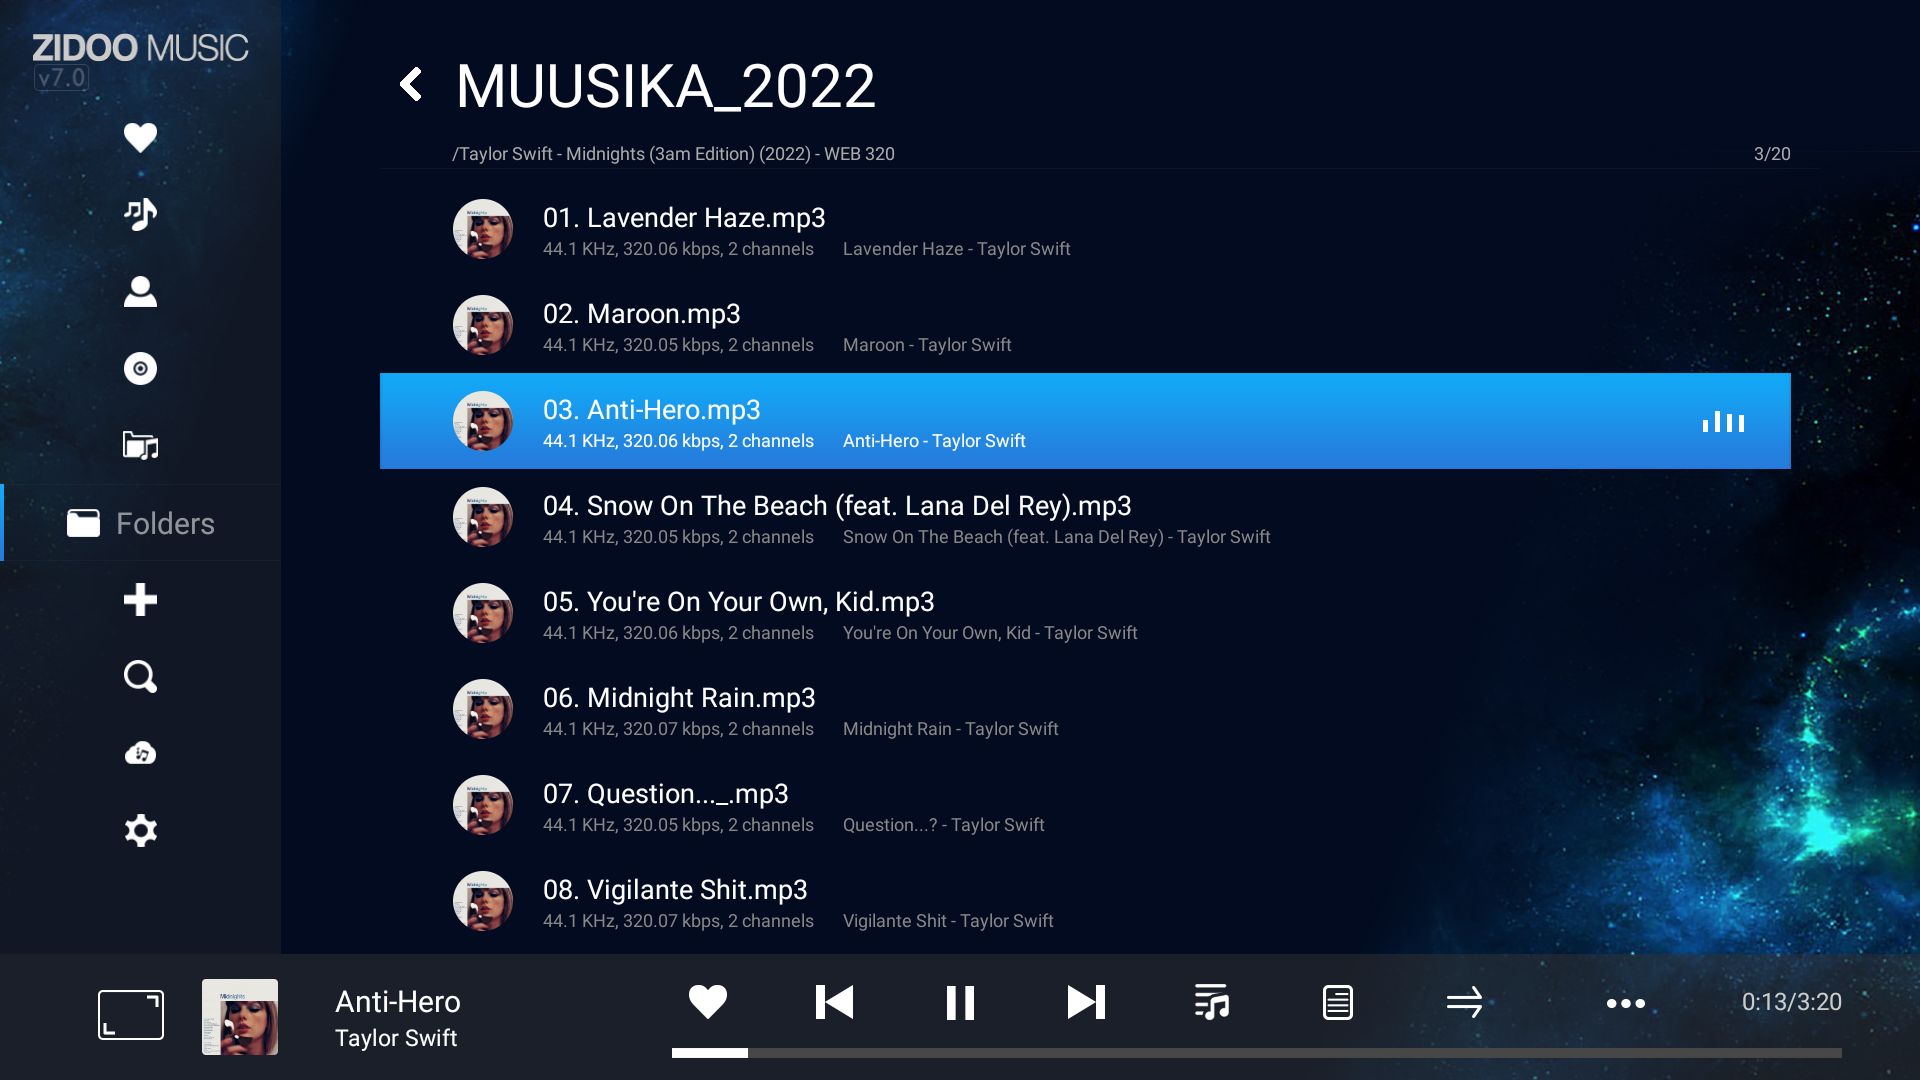Toggle favorite heart in player bar
Screen dimensions: 1920x1080
coord(708,1002)
